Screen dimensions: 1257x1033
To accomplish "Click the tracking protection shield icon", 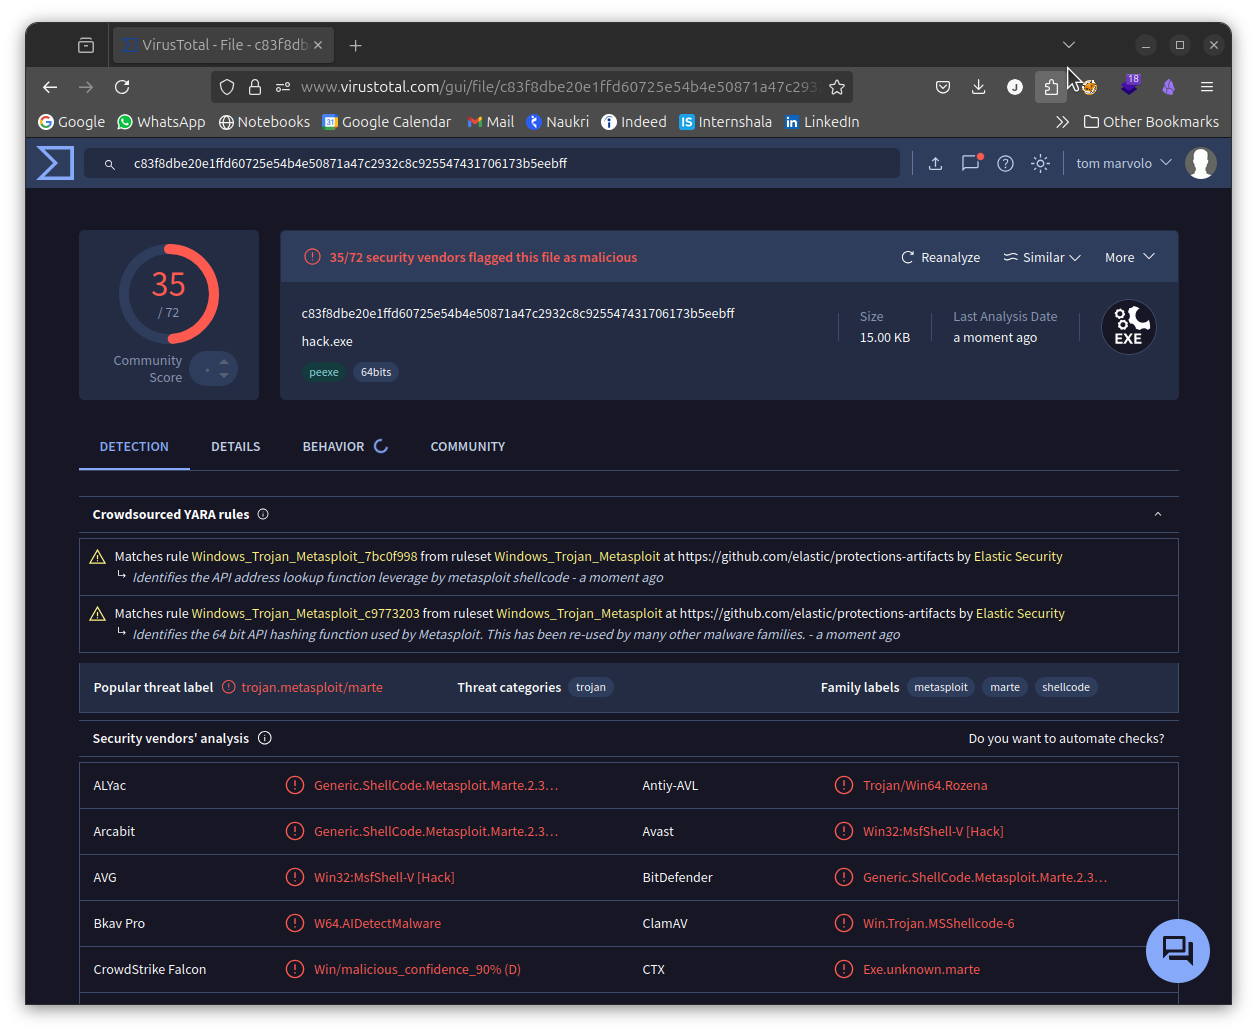I will (227, 87).
